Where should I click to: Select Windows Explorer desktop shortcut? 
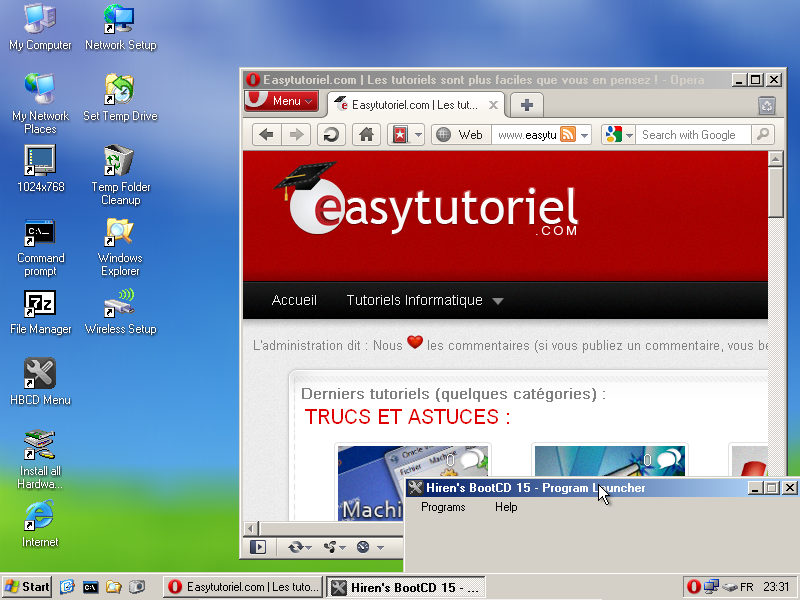(x=120, y=247)
